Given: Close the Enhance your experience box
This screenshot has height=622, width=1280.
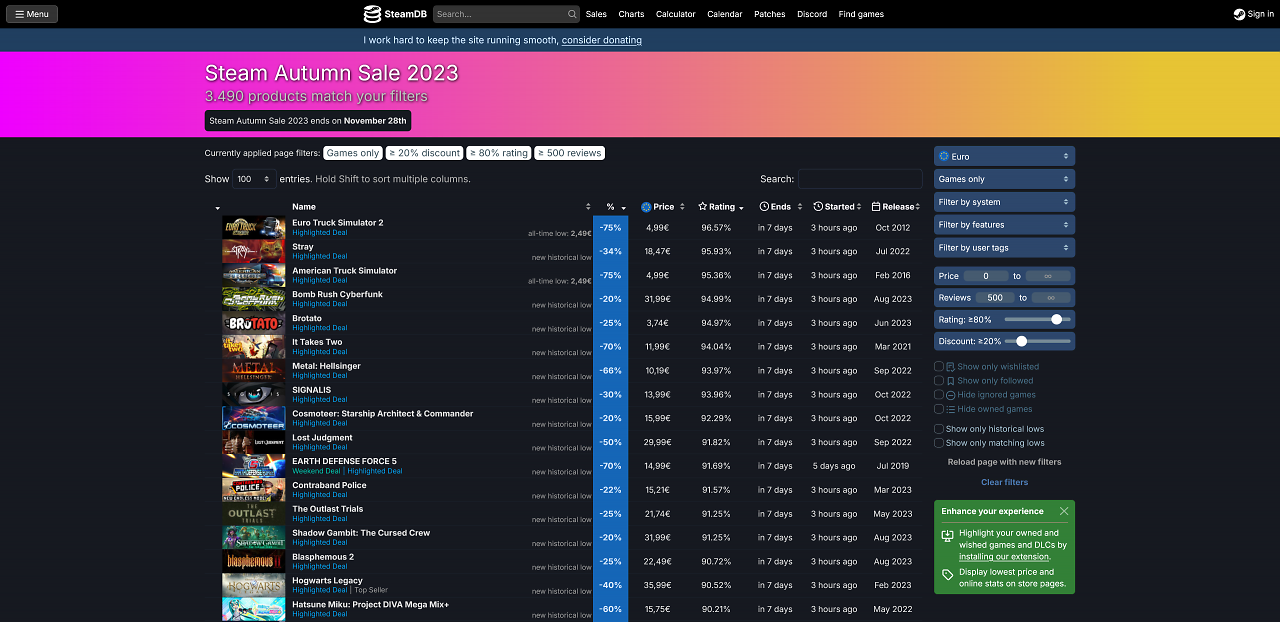Looking at the screenshot, I should pos(1064,511).
